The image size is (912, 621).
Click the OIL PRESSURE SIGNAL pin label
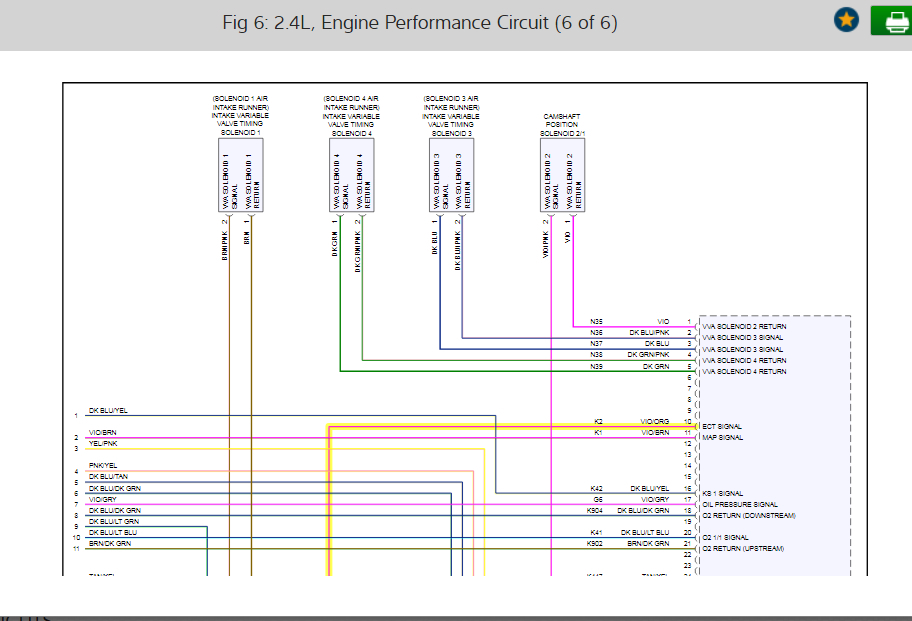[740, 504]
